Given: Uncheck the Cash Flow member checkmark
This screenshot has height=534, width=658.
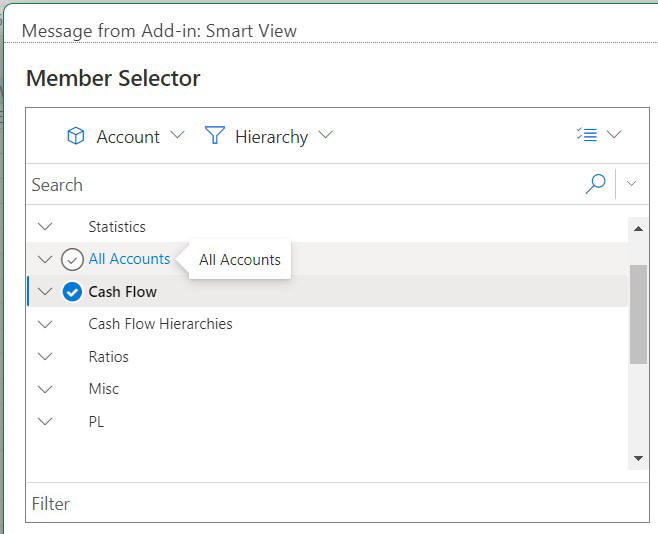Looking at the screenshot, I should click(x=72, y=292).
